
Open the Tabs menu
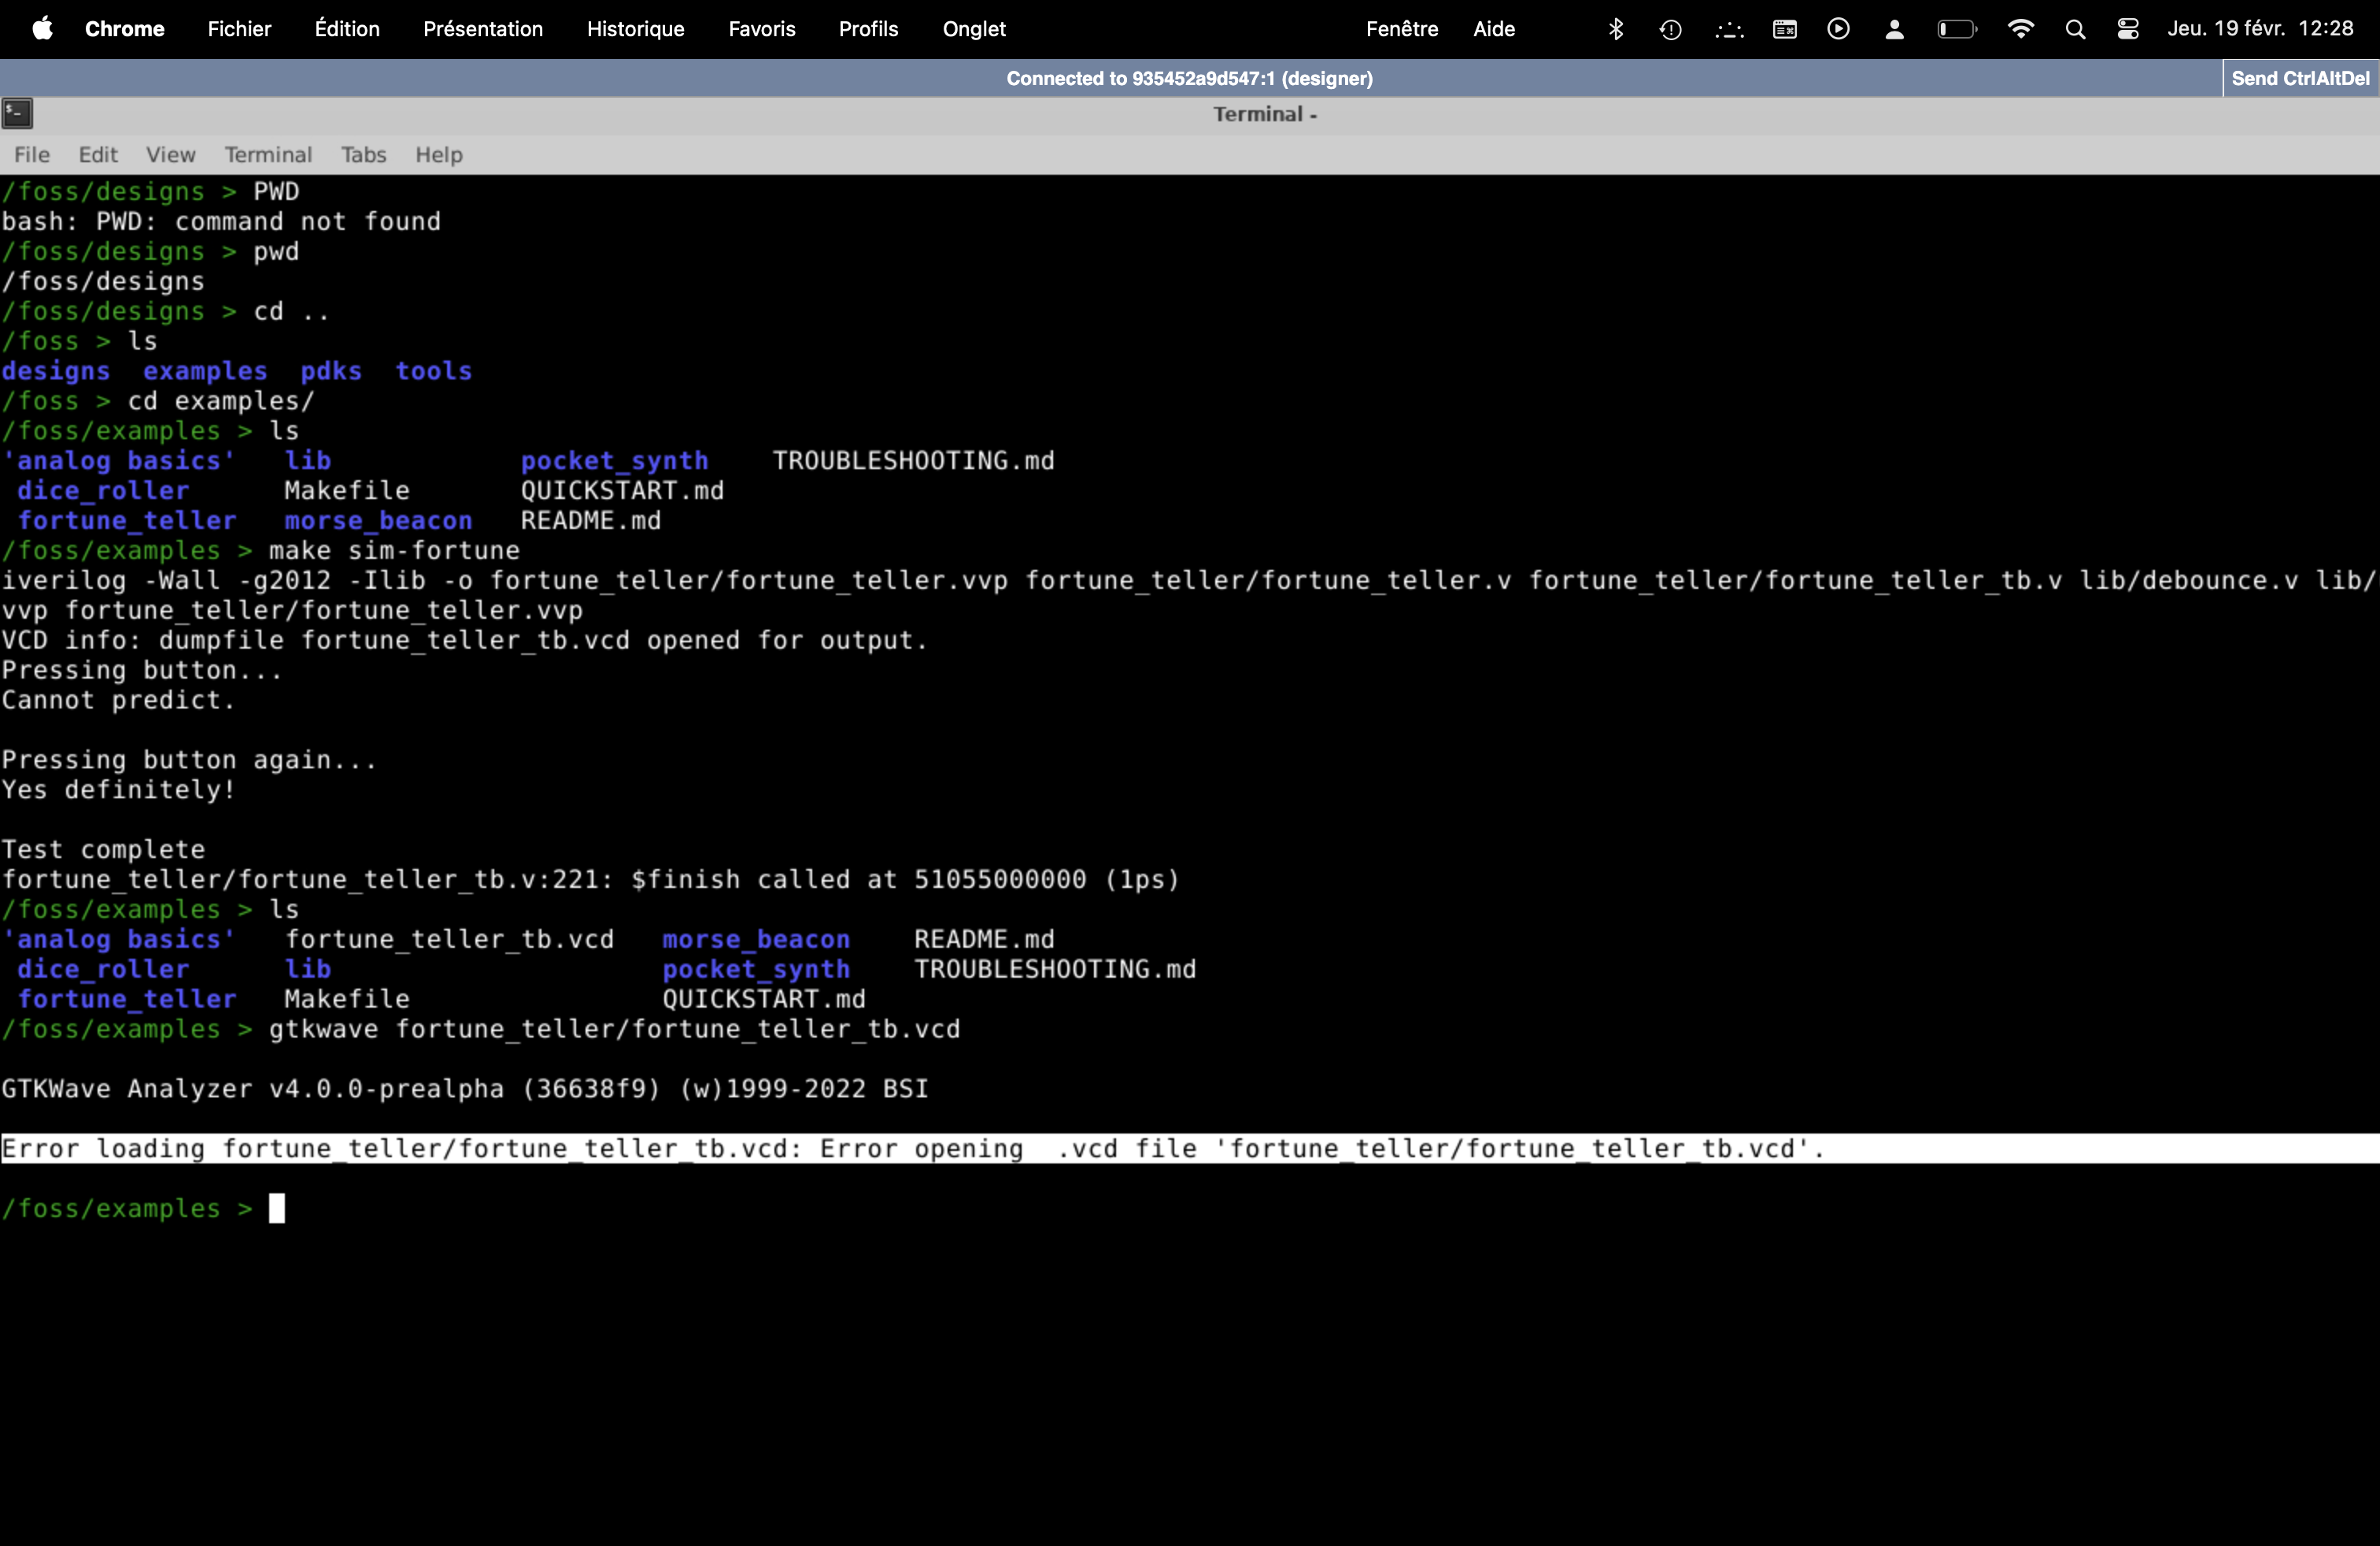pos(363,155)
